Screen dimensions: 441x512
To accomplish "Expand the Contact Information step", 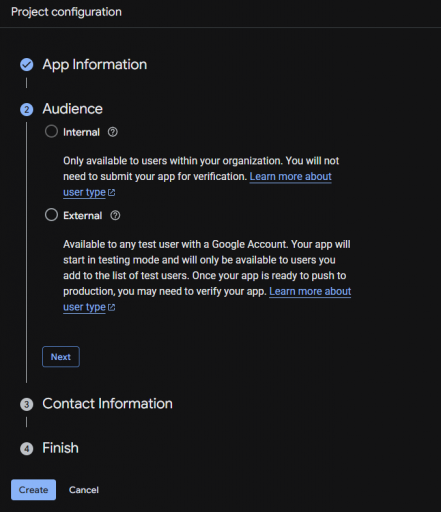I will (107, 404).
